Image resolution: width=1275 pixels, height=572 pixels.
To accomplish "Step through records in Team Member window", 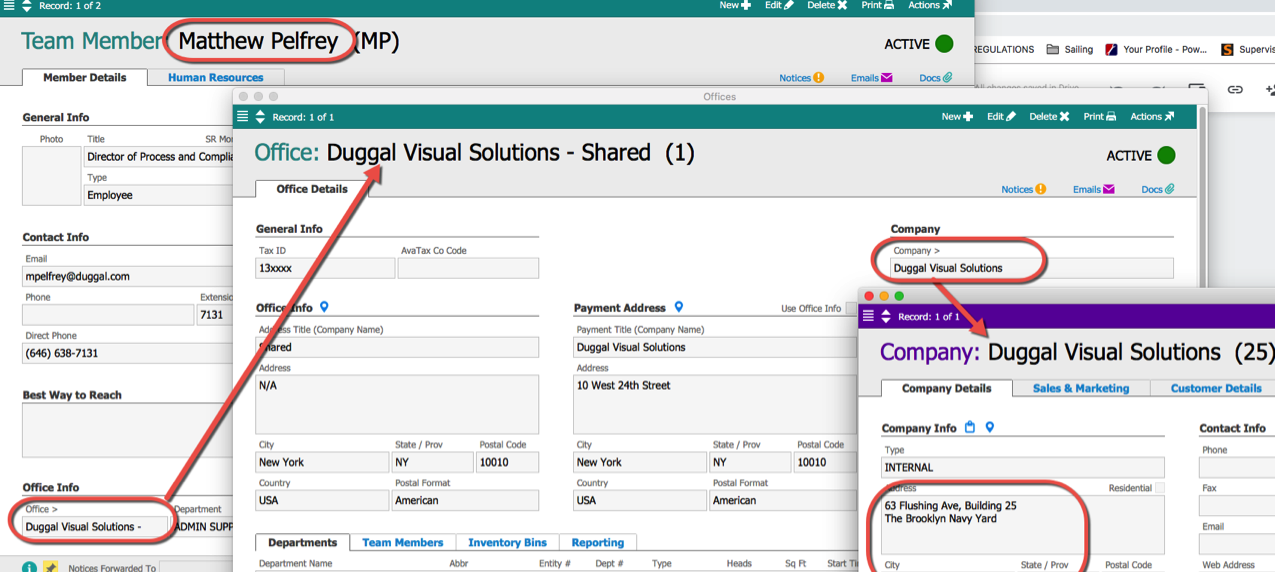I will point(26,6).
